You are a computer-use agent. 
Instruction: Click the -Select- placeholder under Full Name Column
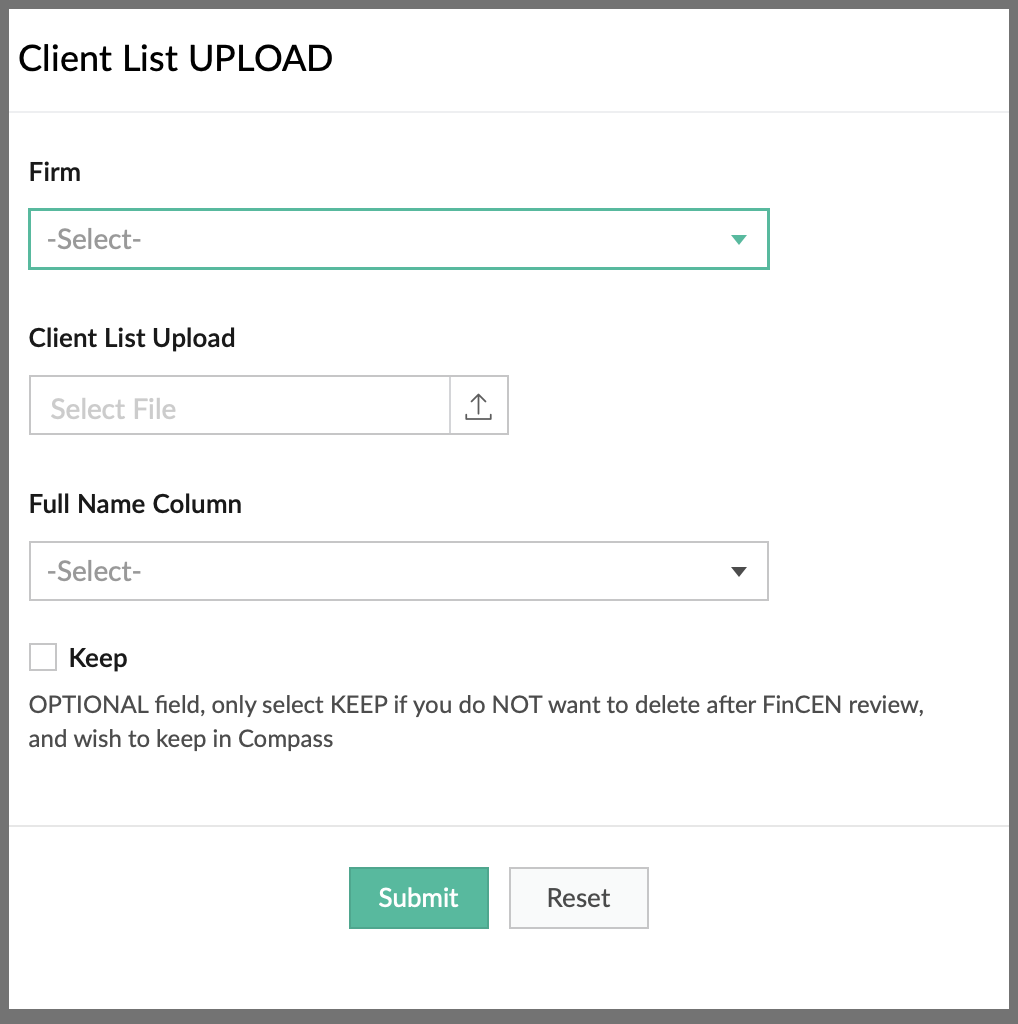[94, 572]
